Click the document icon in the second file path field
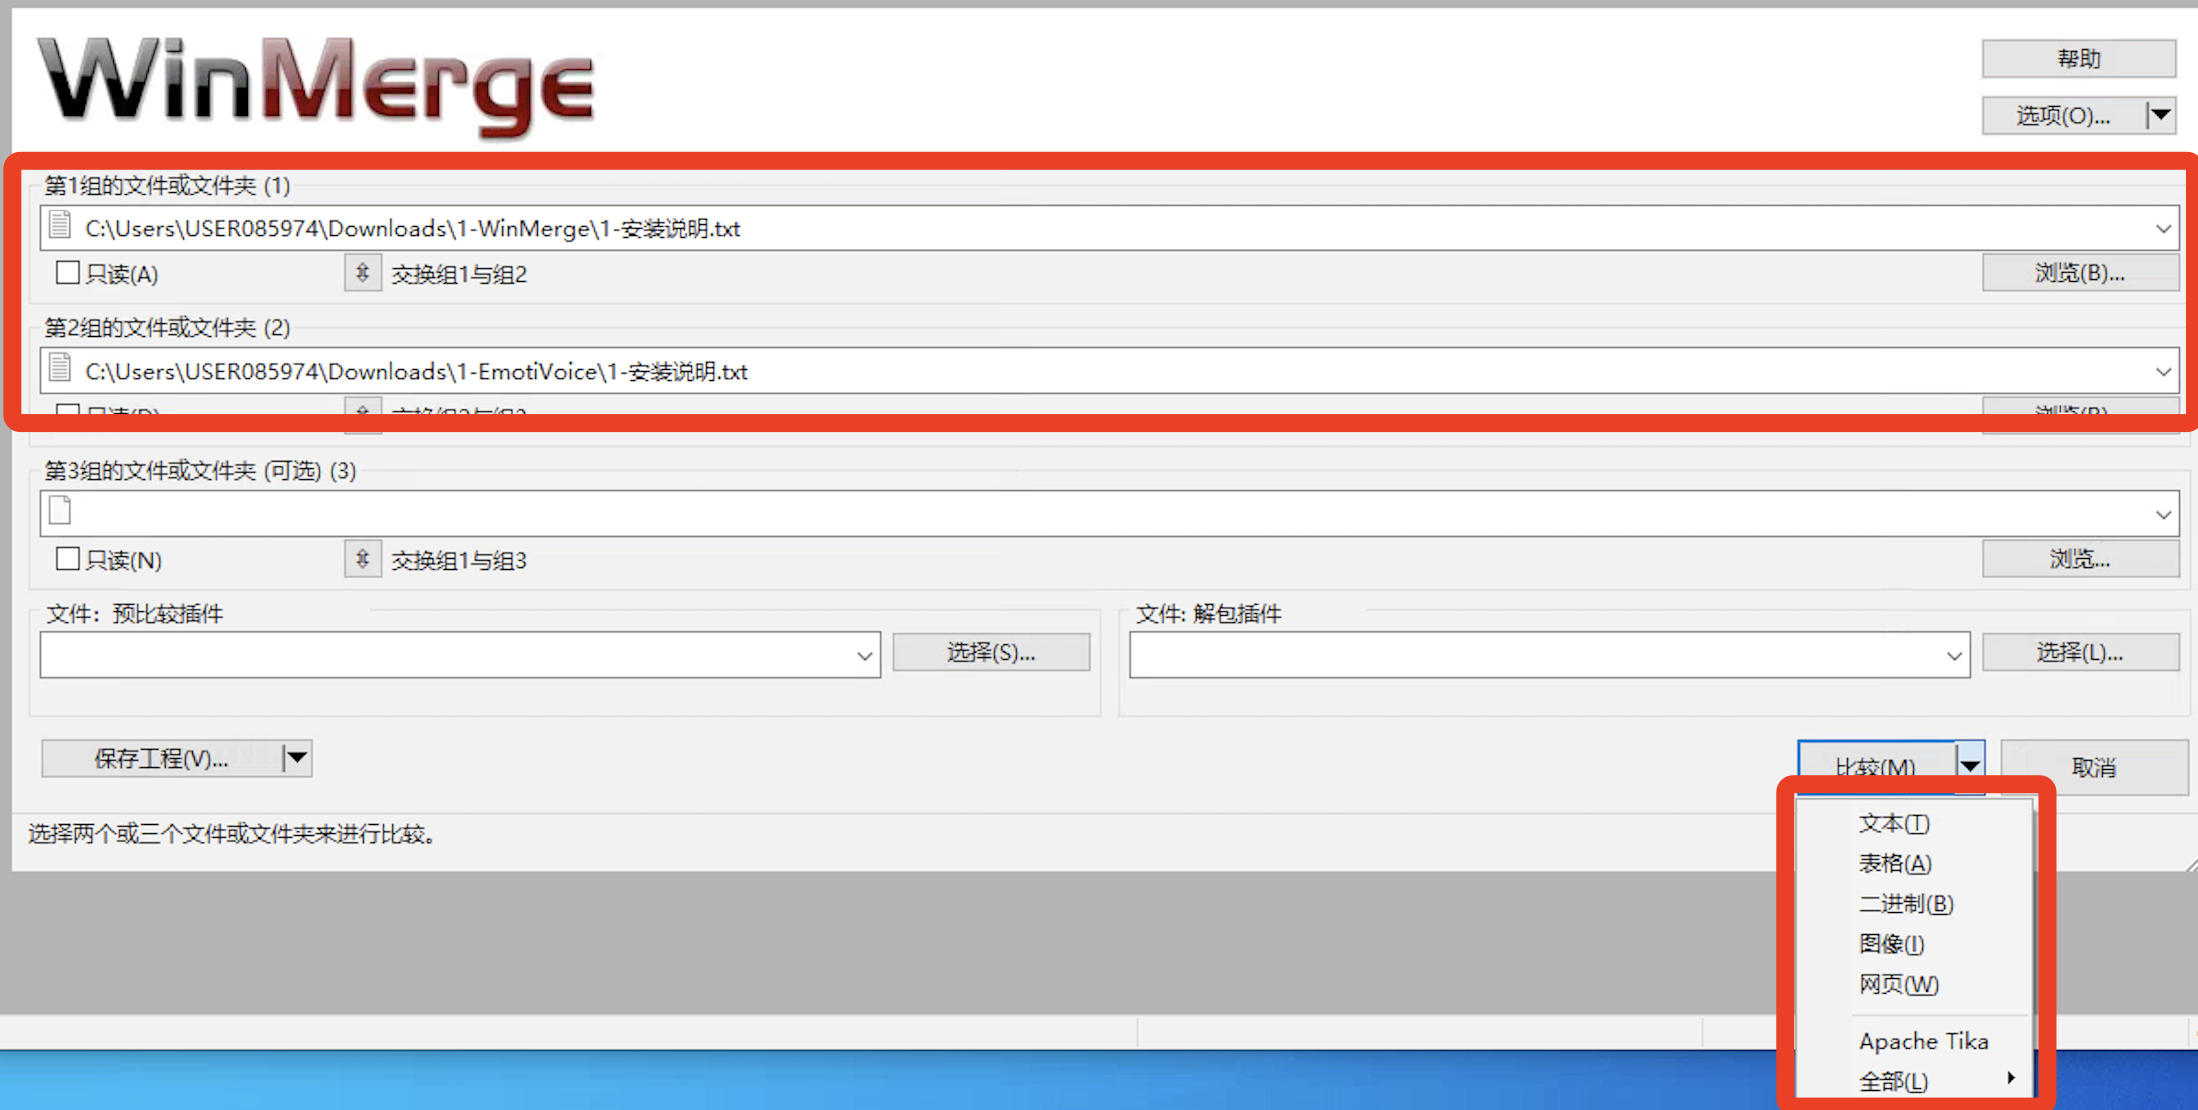 (x=59, y=370)
